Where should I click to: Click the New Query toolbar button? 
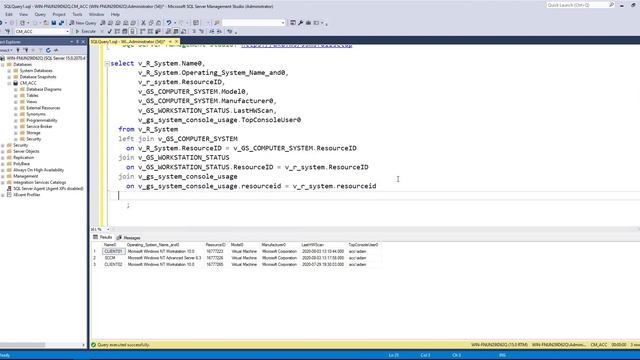[83, 23]
